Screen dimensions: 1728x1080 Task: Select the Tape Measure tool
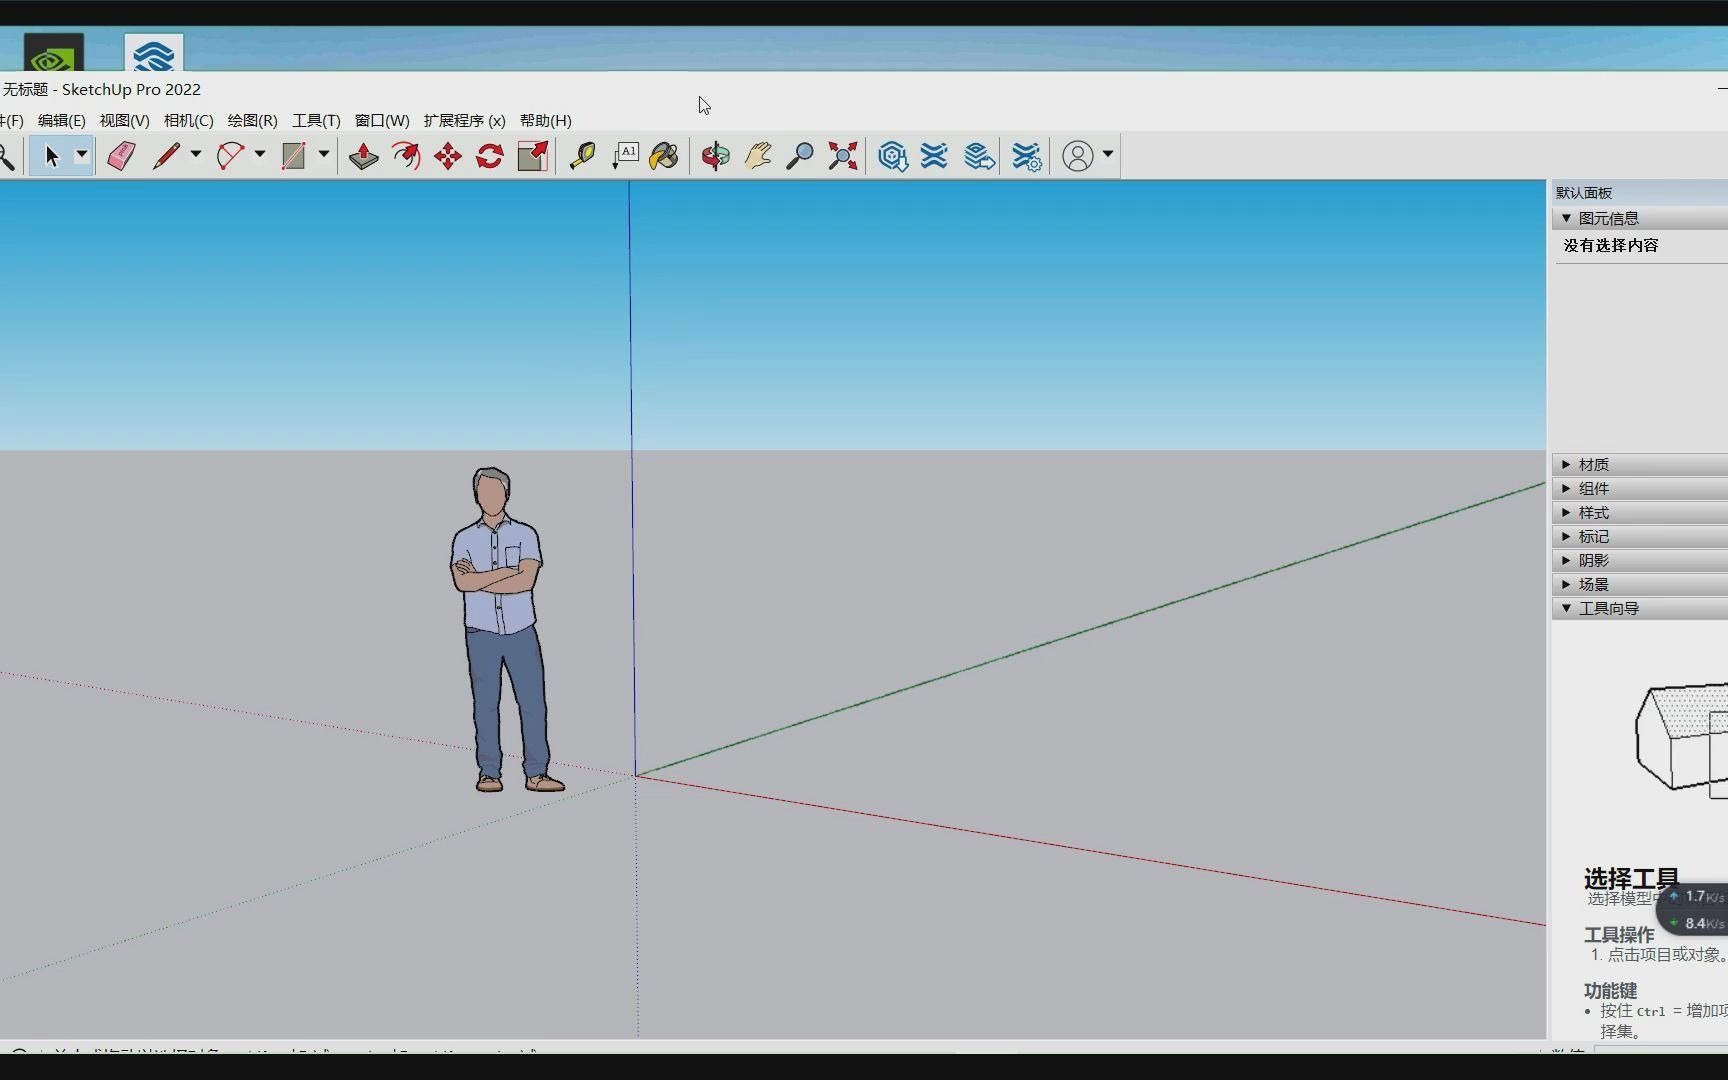point(583,156)
